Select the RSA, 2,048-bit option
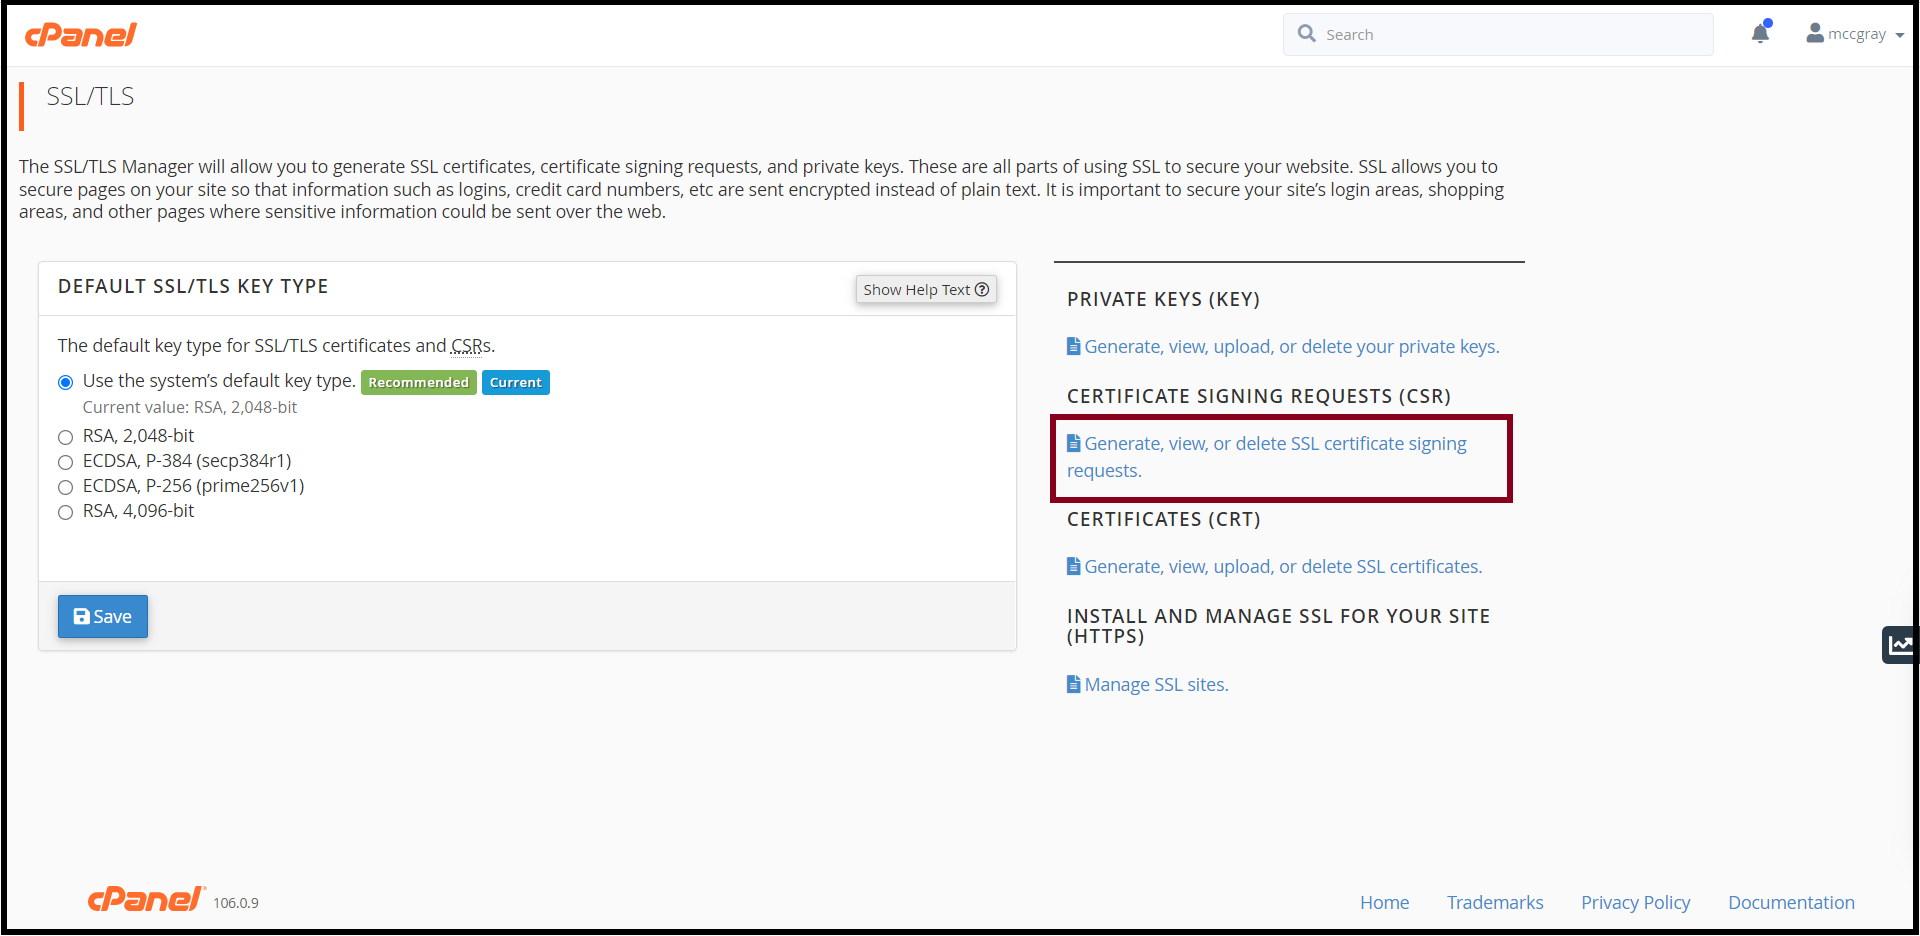The image size is (1920, 936). tap(66, 437)
